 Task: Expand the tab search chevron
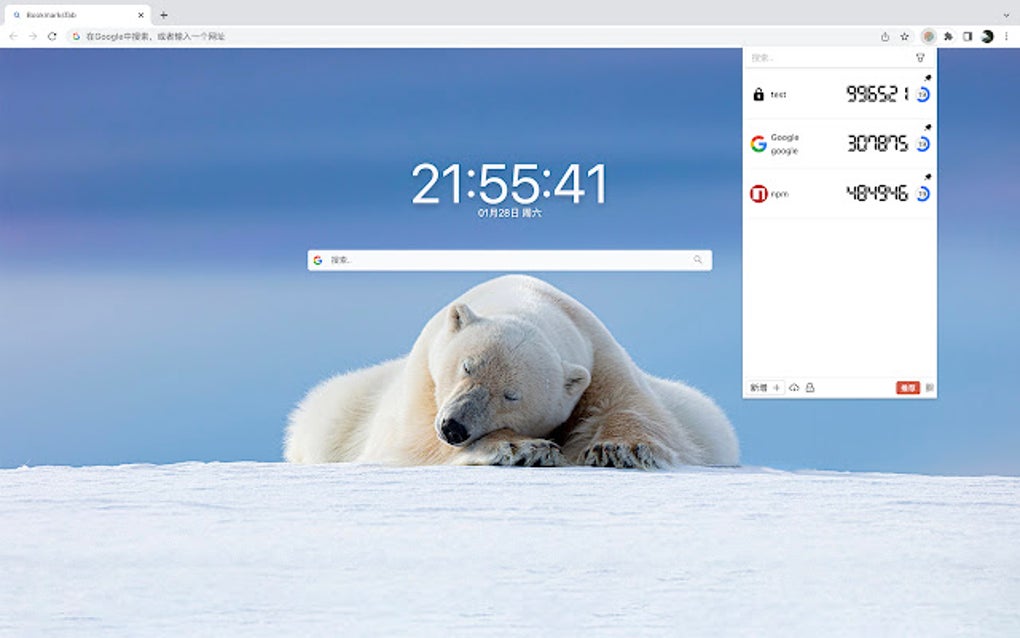1006,14
